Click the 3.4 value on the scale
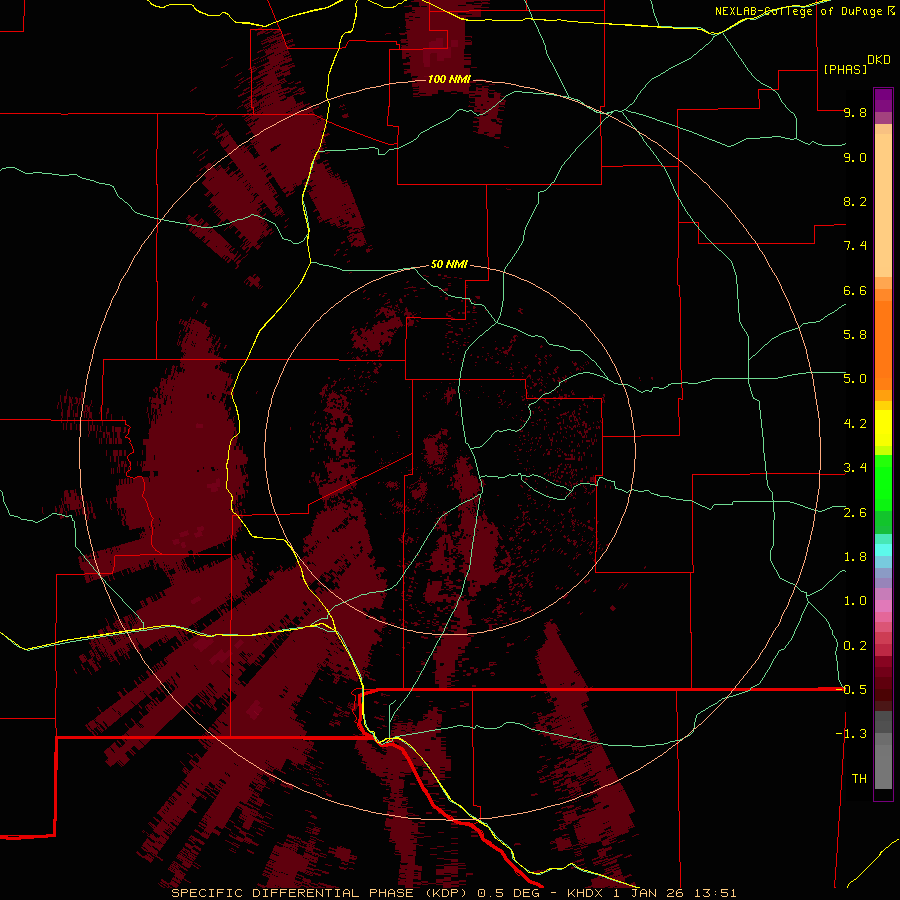 (x=855, y=468)
